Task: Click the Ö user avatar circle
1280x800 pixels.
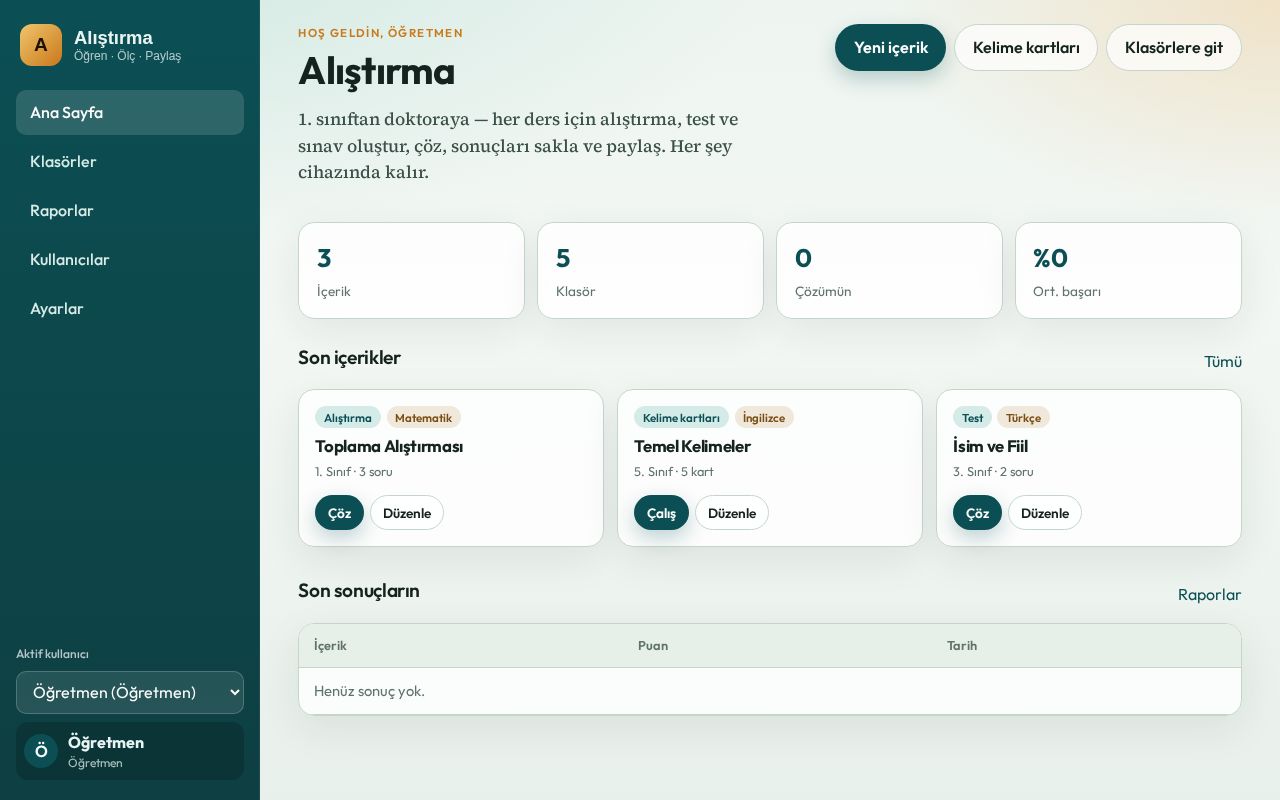Action: (x=41, y=751)
